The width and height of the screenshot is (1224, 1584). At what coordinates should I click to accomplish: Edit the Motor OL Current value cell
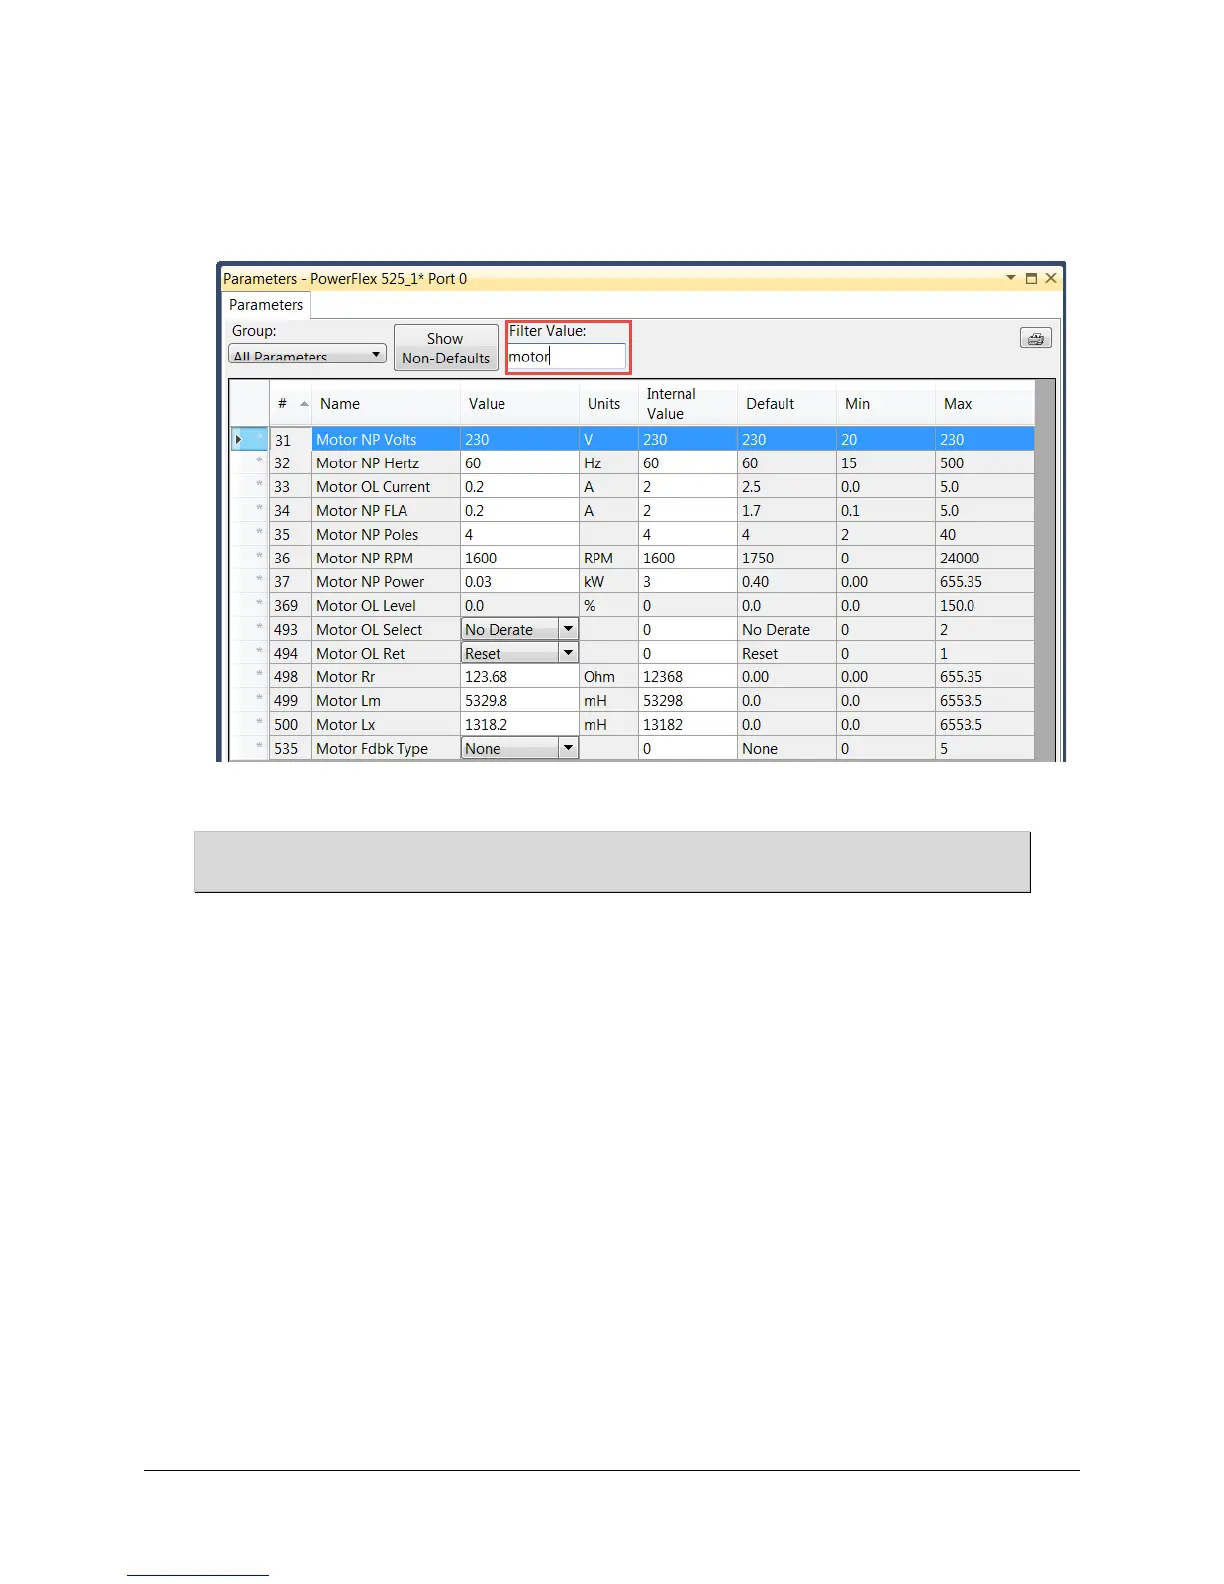click(520, 487)
